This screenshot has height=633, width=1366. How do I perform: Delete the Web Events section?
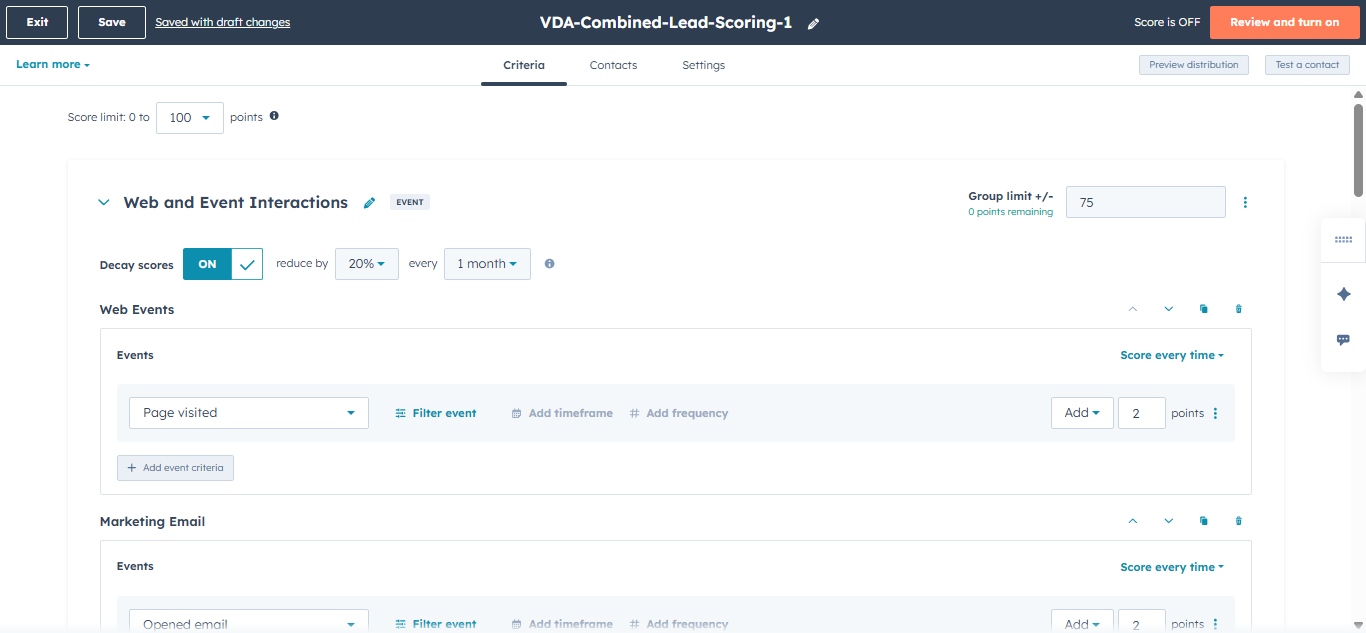pyautogui.click(x=1239, y=309)
